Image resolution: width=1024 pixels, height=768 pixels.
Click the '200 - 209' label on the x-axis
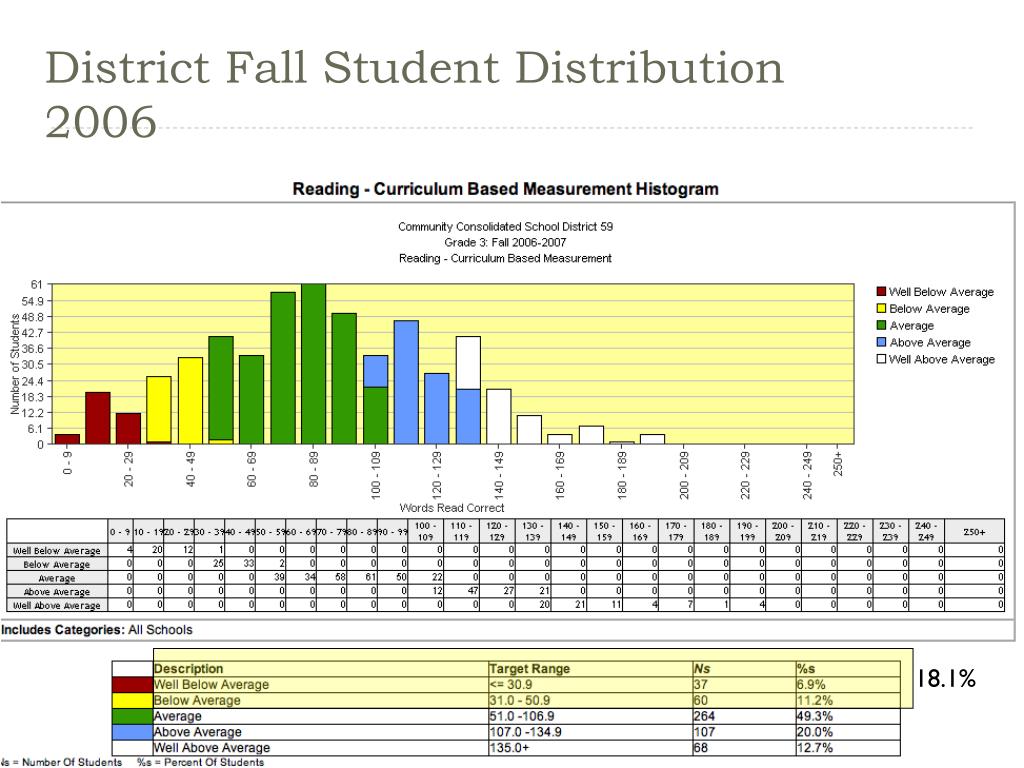tap(684, 475)
